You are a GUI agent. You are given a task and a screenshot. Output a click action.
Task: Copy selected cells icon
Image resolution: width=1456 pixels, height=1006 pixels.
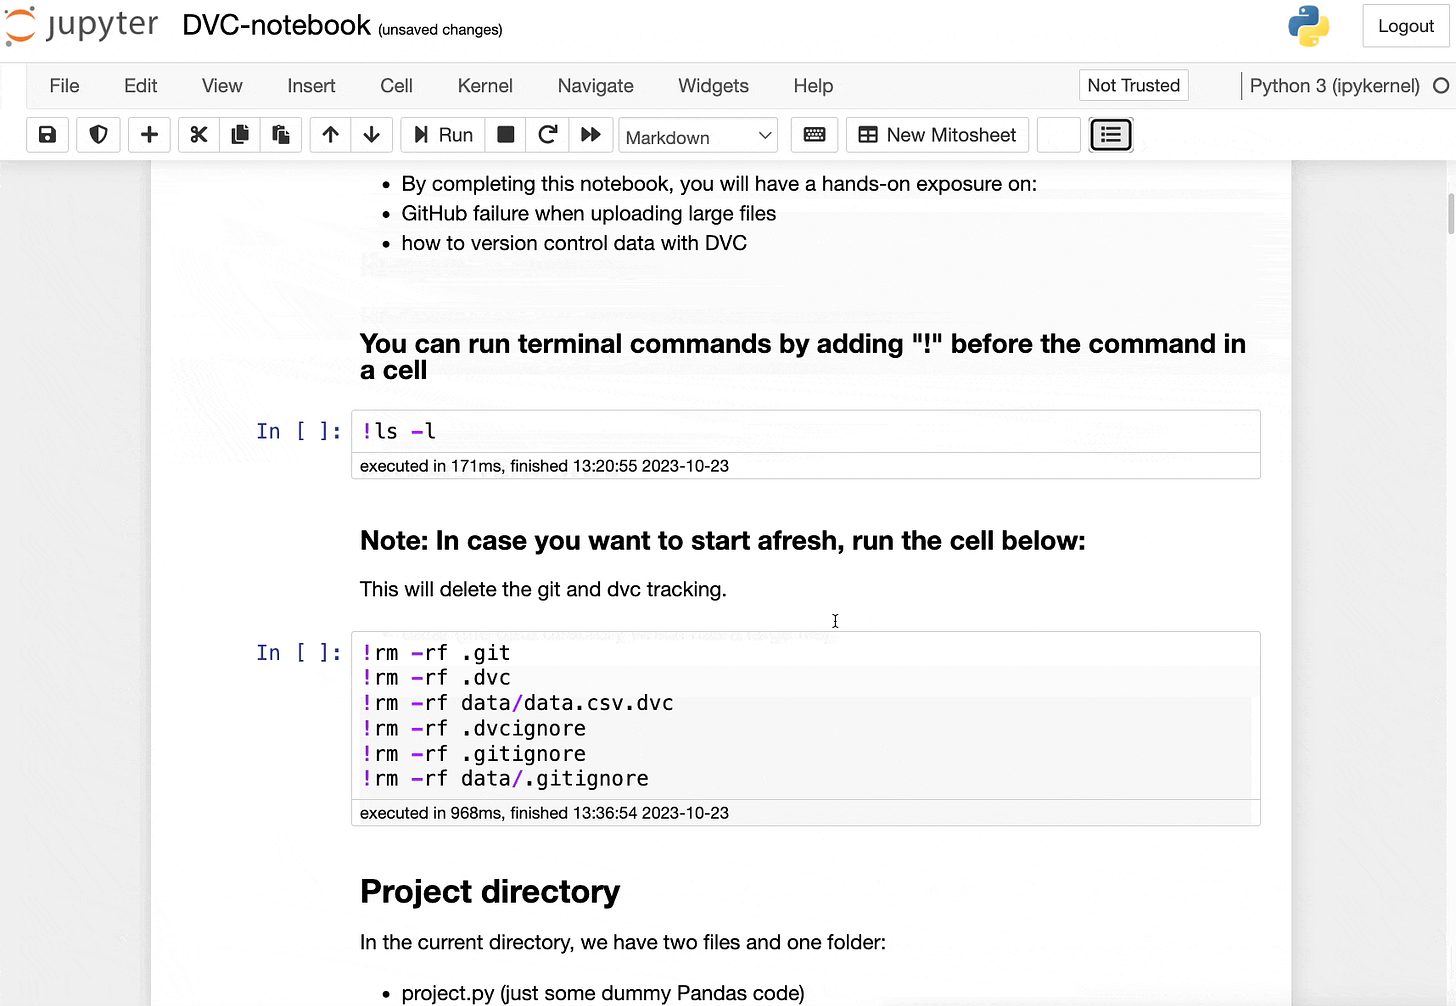(240, 135)
